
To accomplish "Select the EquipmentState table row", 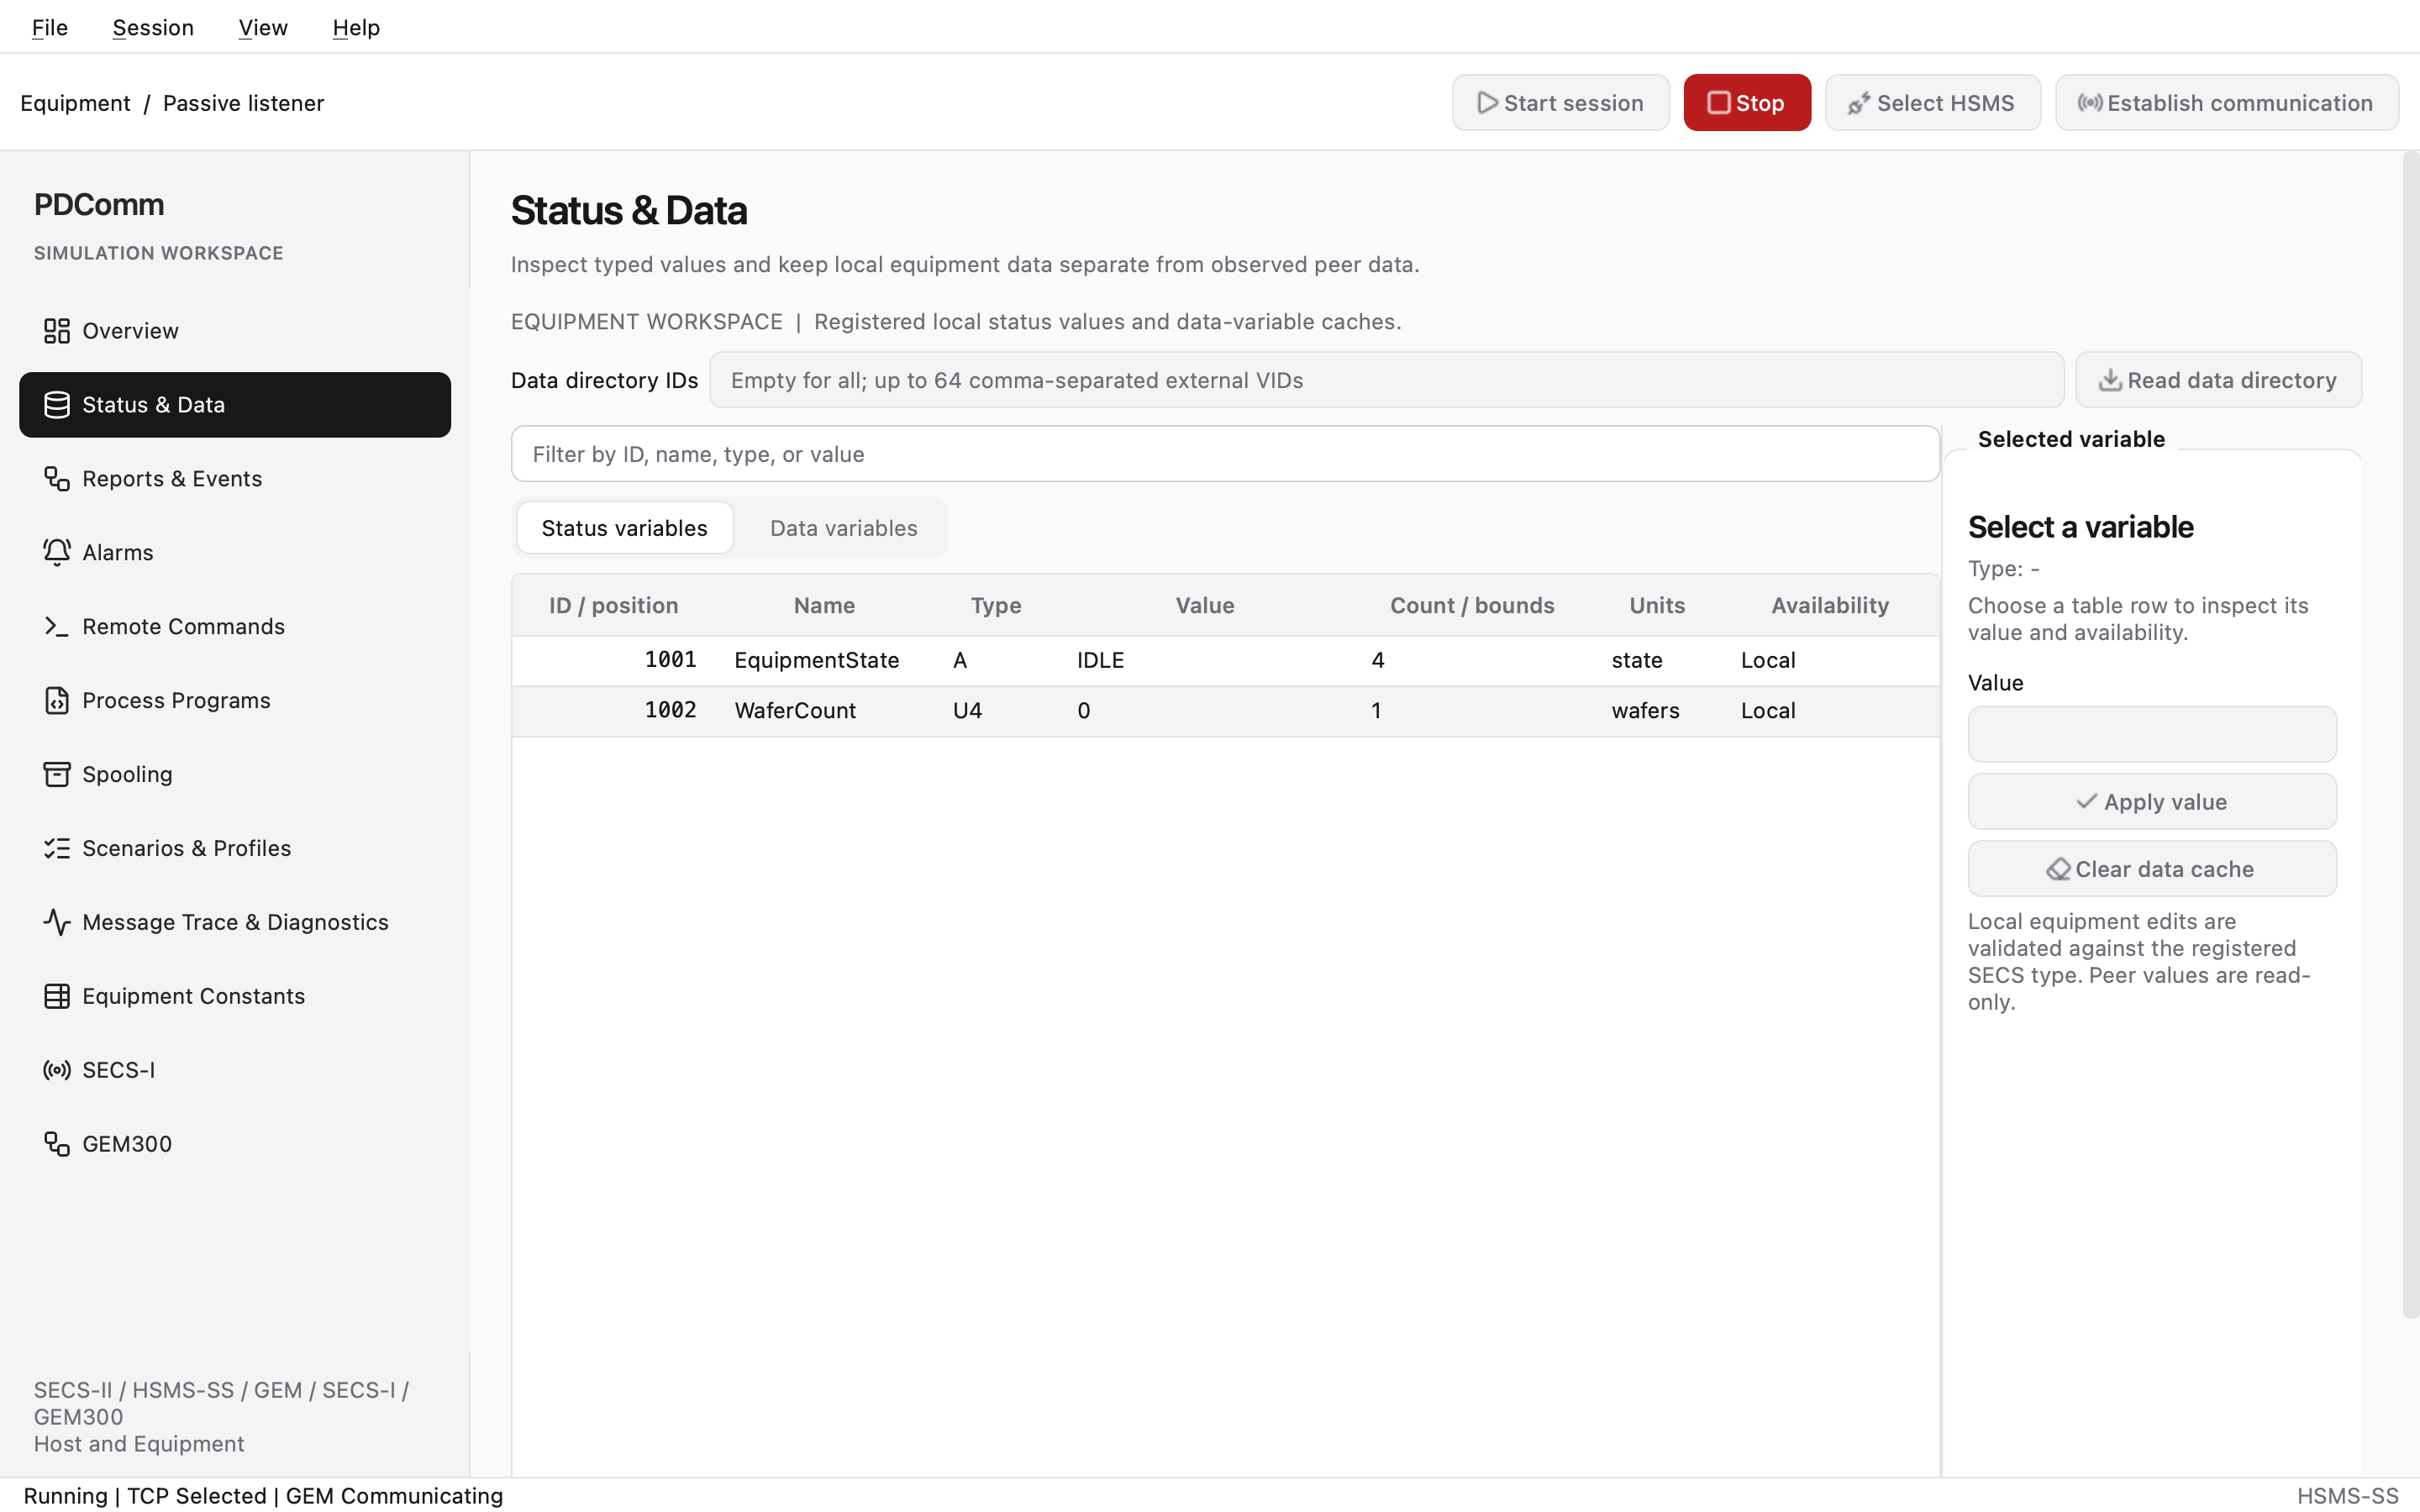I will (1225, 660).
